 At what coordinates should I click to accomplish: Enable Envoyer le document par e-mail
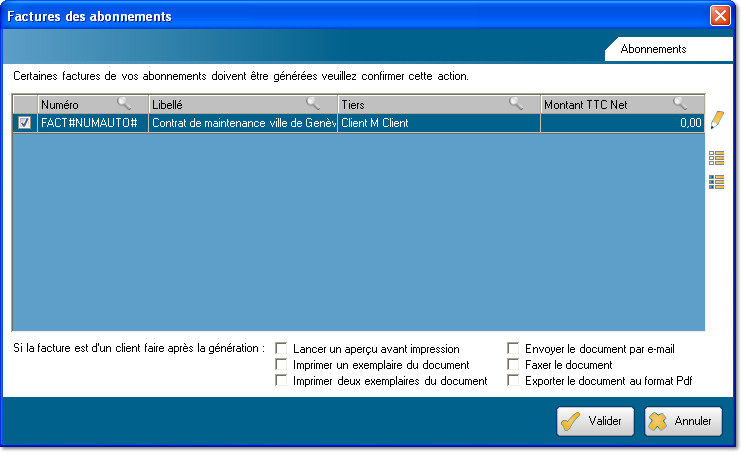pyautogui.click(x=513, y=349)
